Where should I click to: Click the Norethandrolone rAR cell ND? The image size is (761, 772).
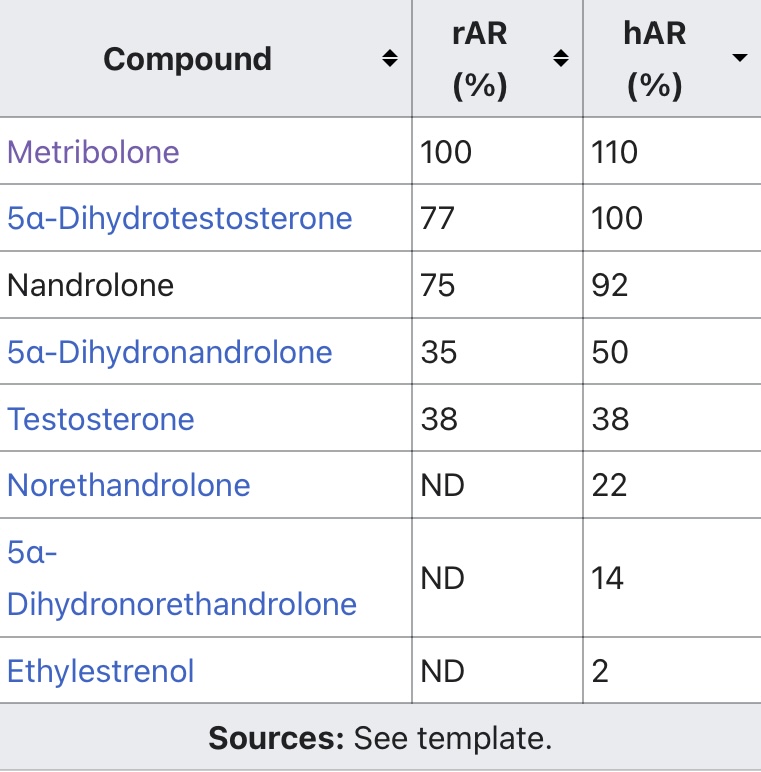tap(442, 485)
